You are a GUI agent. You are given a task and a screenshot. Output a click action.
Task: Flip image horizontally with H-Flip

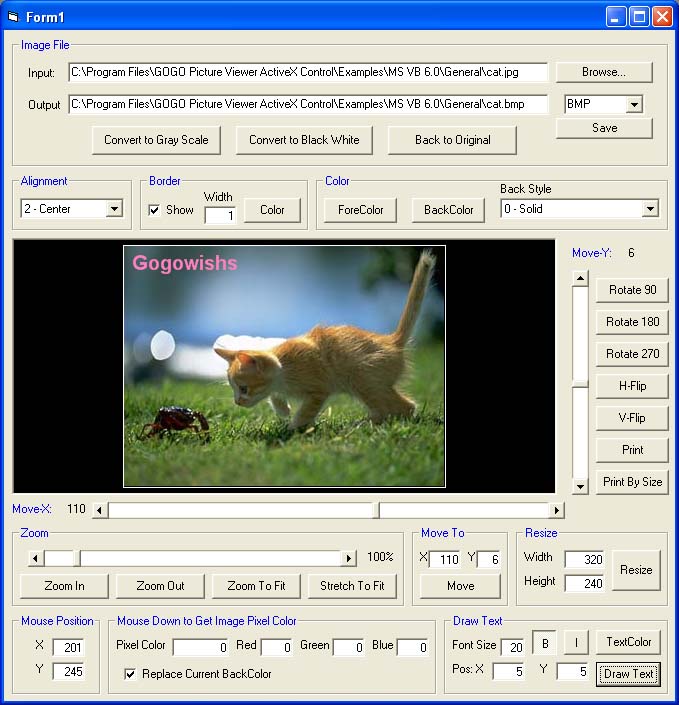click(x=632, y=386)
